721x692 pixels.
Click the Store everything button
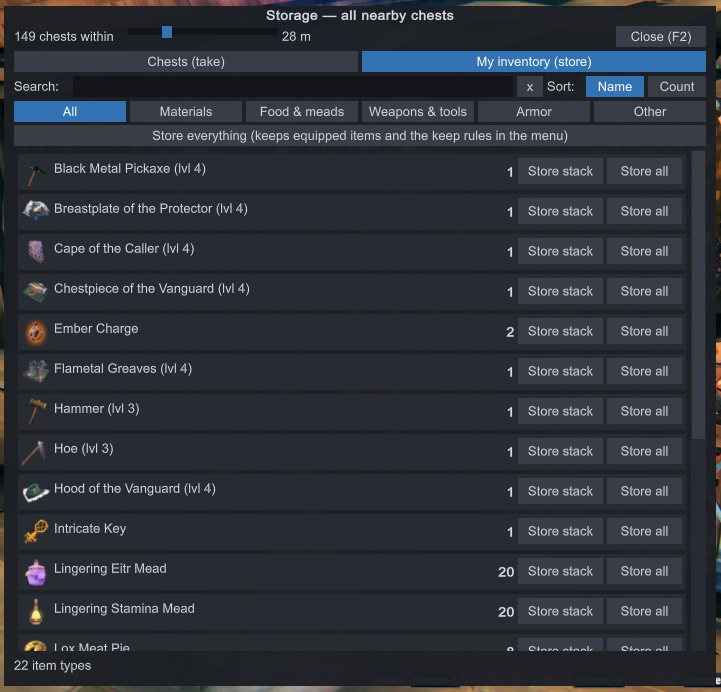coord(360,136)
